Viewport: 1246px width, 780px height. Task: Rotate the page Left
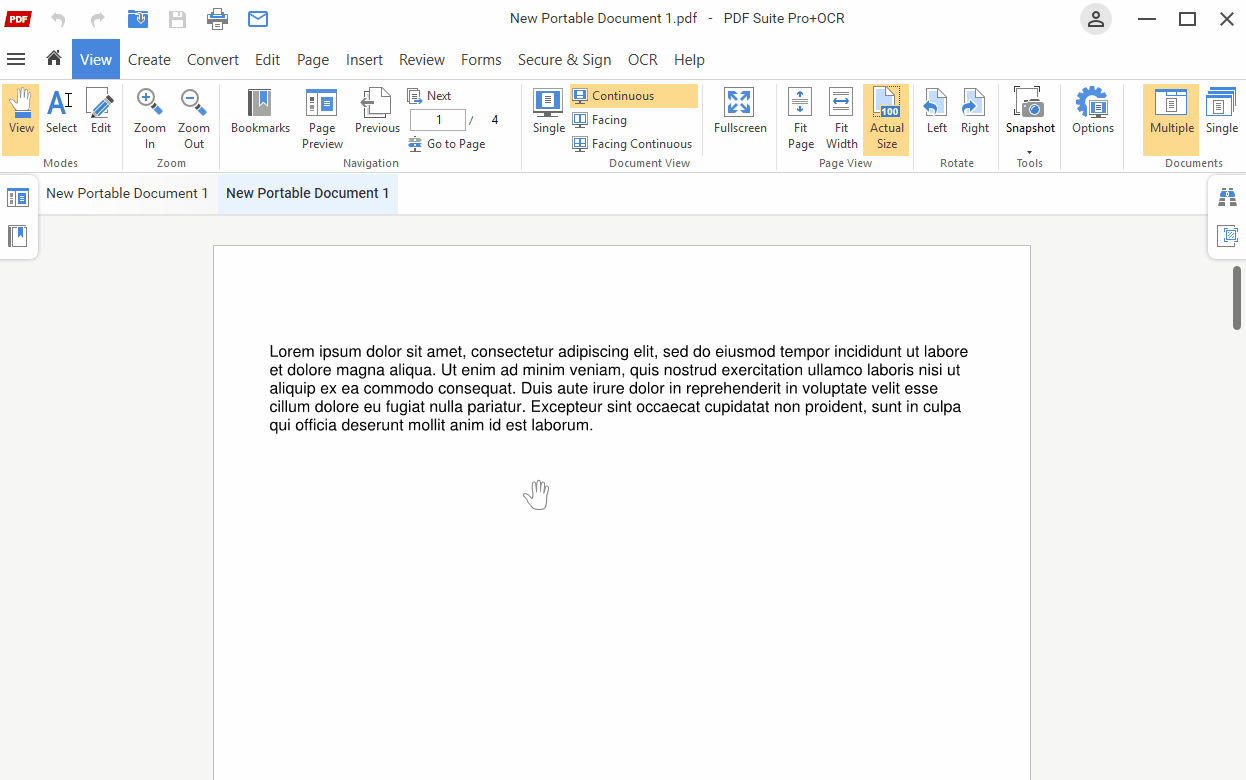point(936,111)
